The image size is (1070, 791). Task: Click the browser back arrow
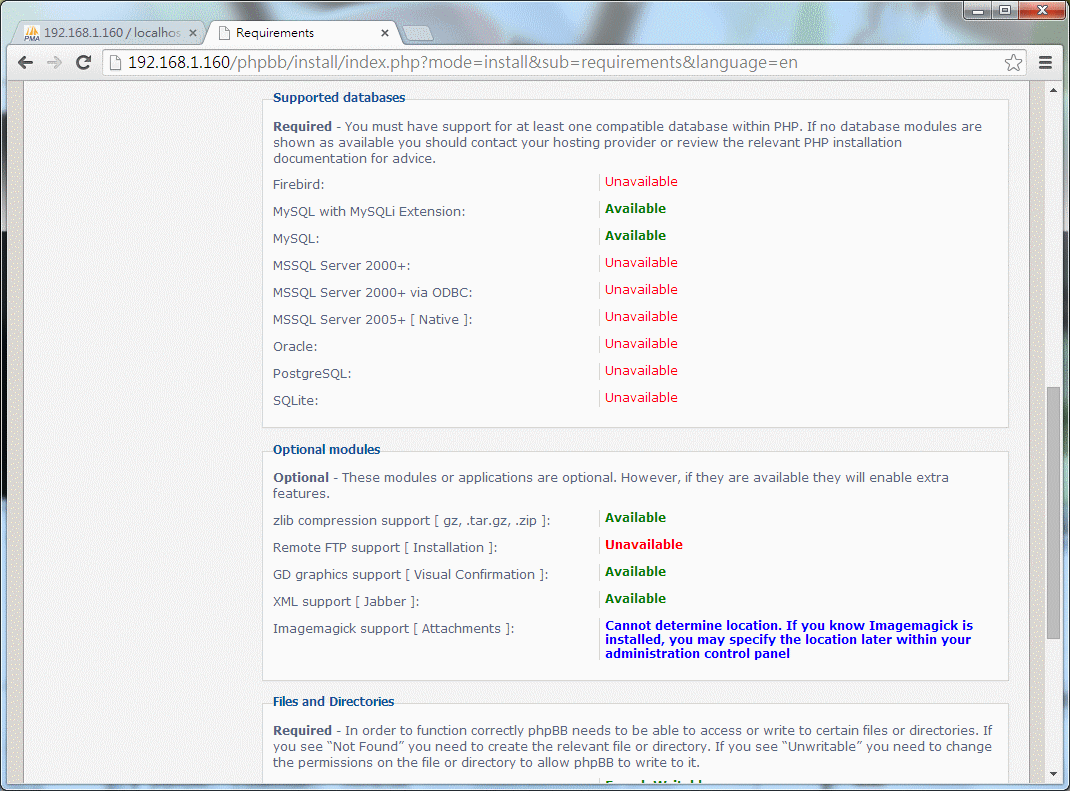(x=26, y=63)
